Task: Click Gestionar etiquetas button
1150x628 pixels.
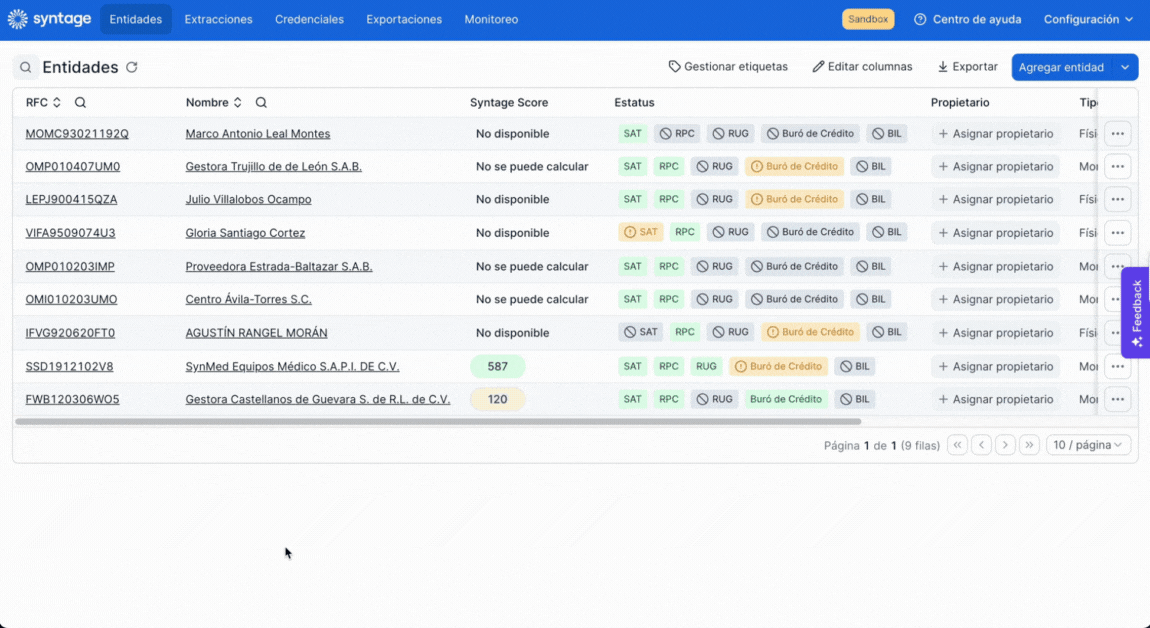Action: (728, 67)
